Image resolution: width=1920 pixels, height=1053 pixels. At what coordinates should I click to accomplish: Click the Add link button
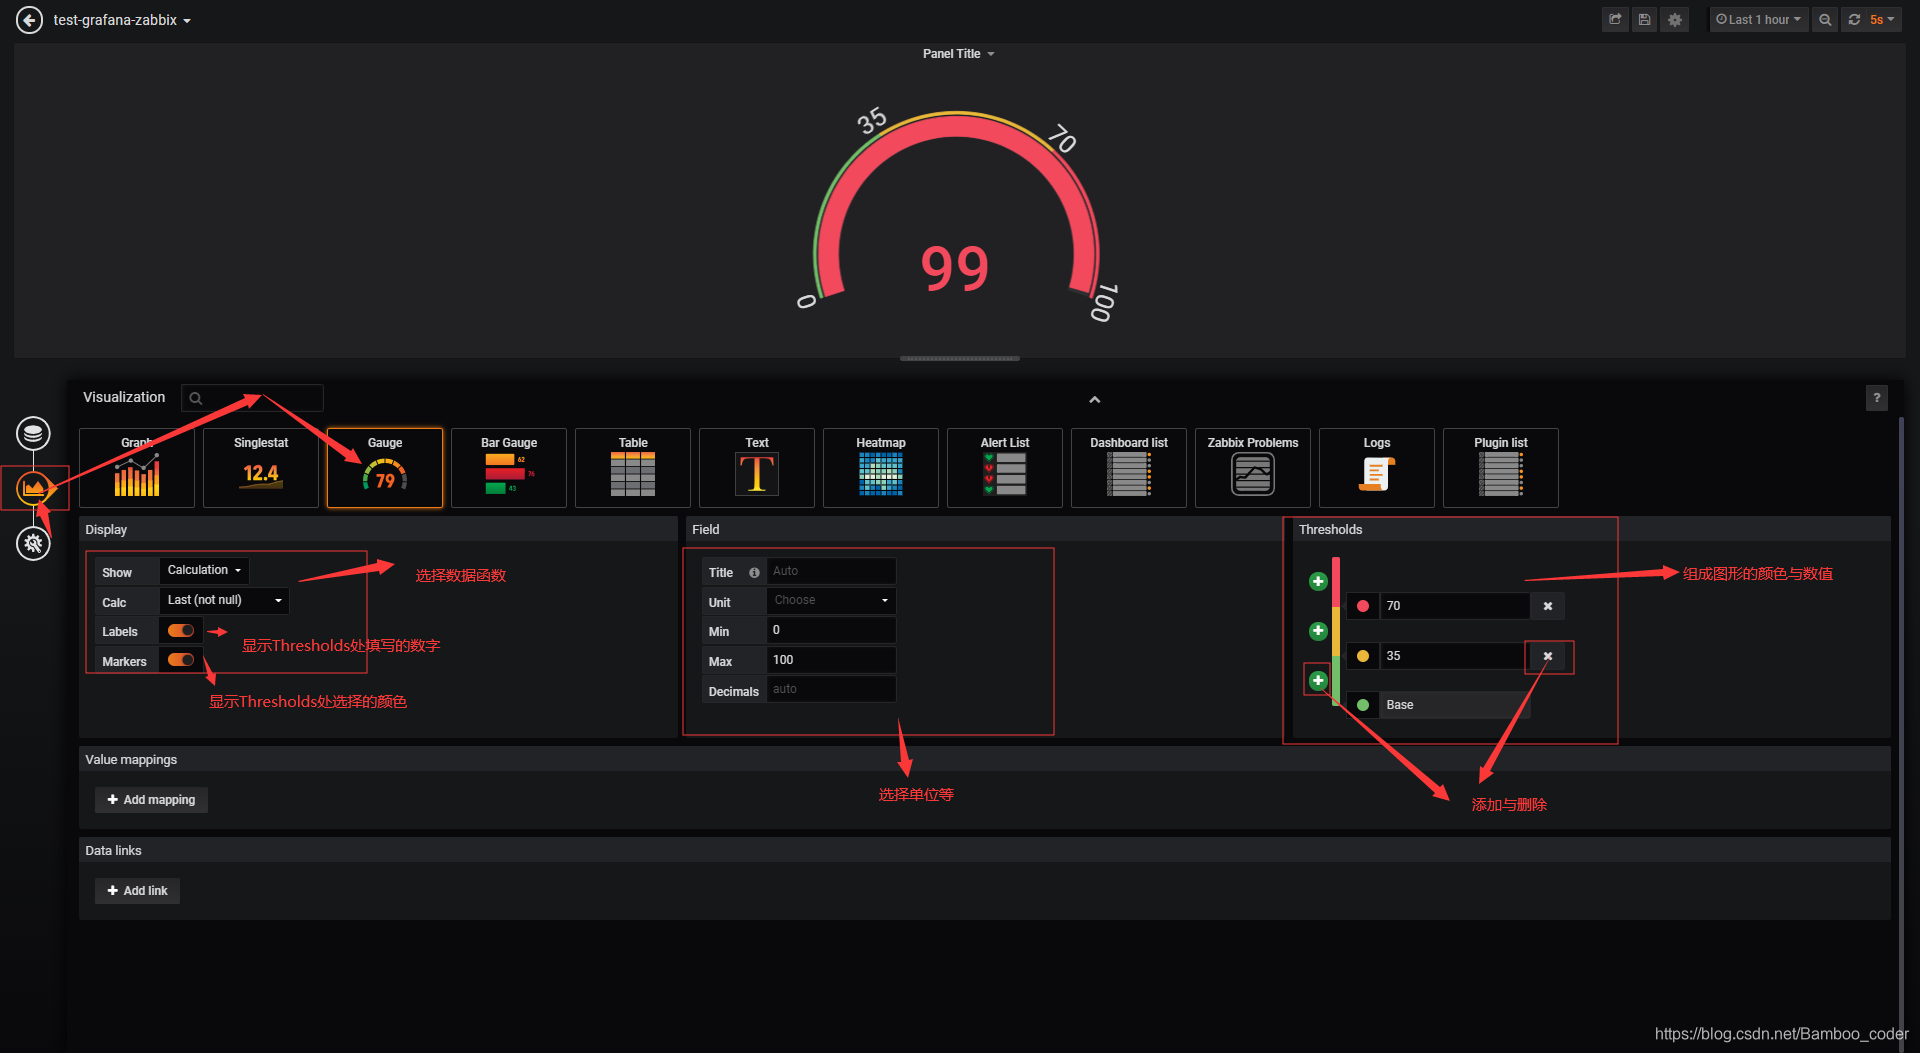[x=137, y=891]
